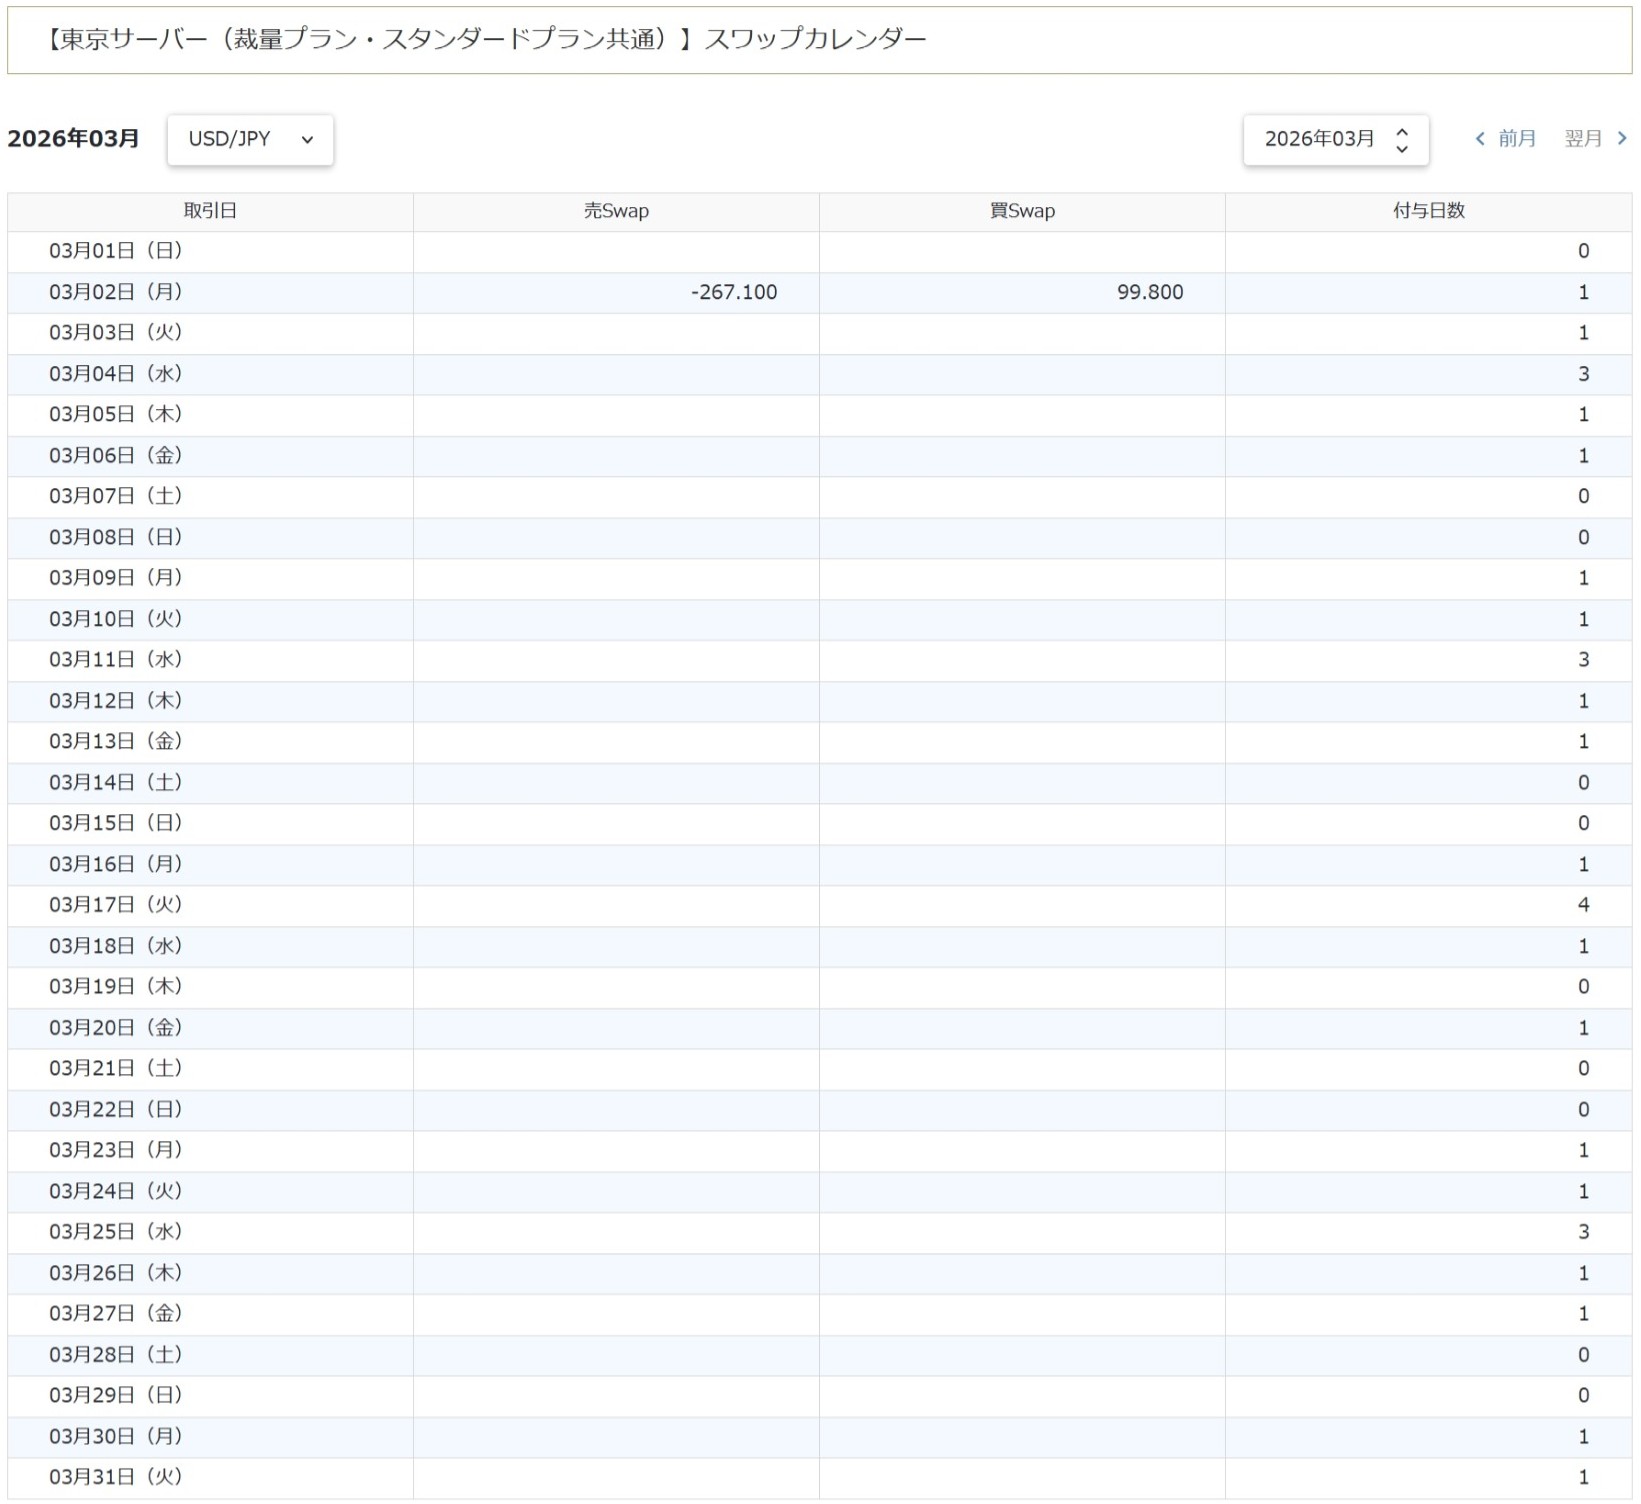Click the date 03月18日（水）
The width and height of the screenshot is (1641, 1504).
116,946
